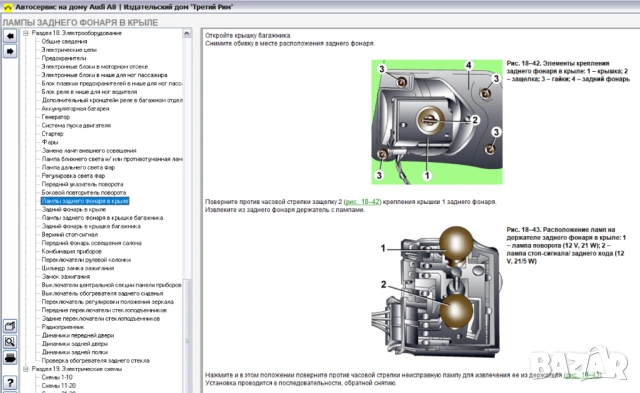Open Переключатели рулевой колонки
The height and width of the screenshot is (393, 640).
[x=86, y=260]
